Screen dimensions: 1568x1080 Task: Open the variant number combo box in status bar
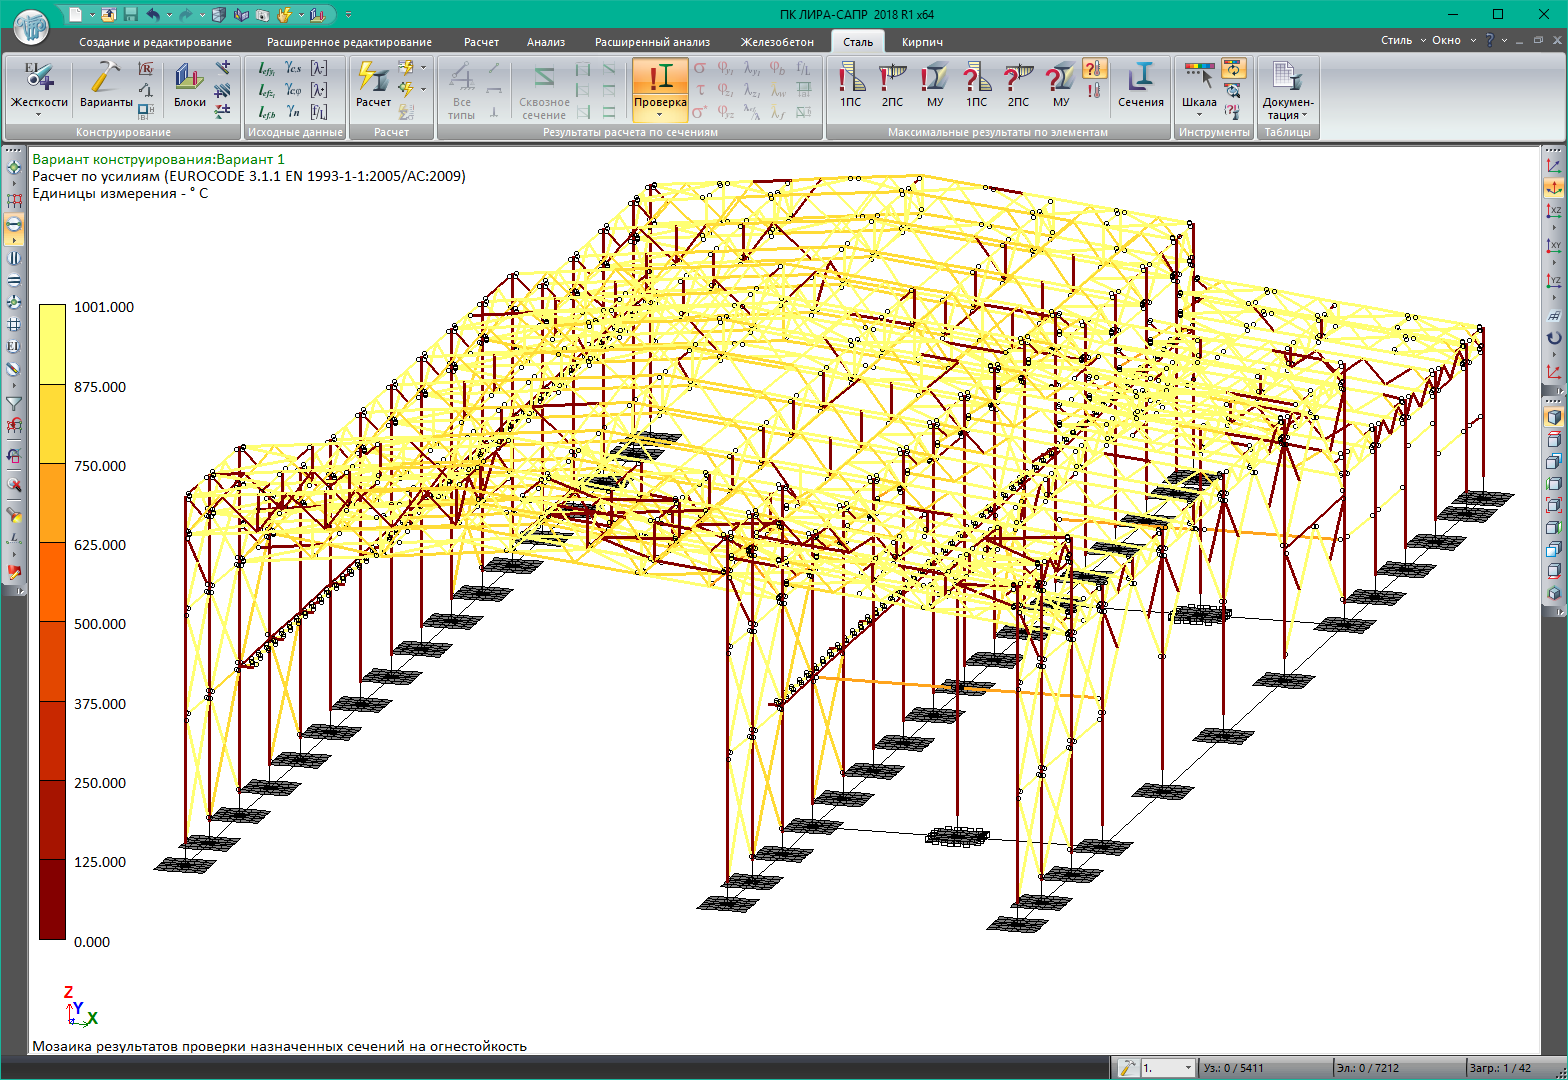1168,1068
